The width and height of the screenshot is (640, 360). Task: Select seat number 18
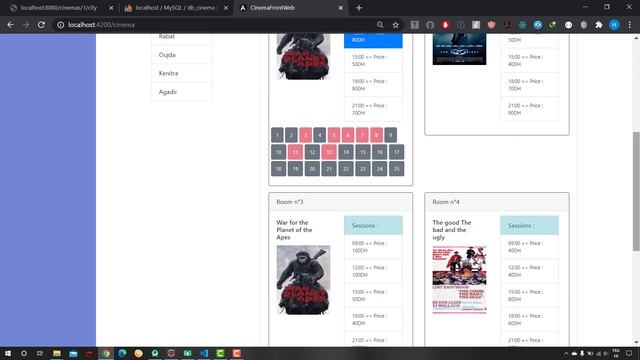click(278, 169)
